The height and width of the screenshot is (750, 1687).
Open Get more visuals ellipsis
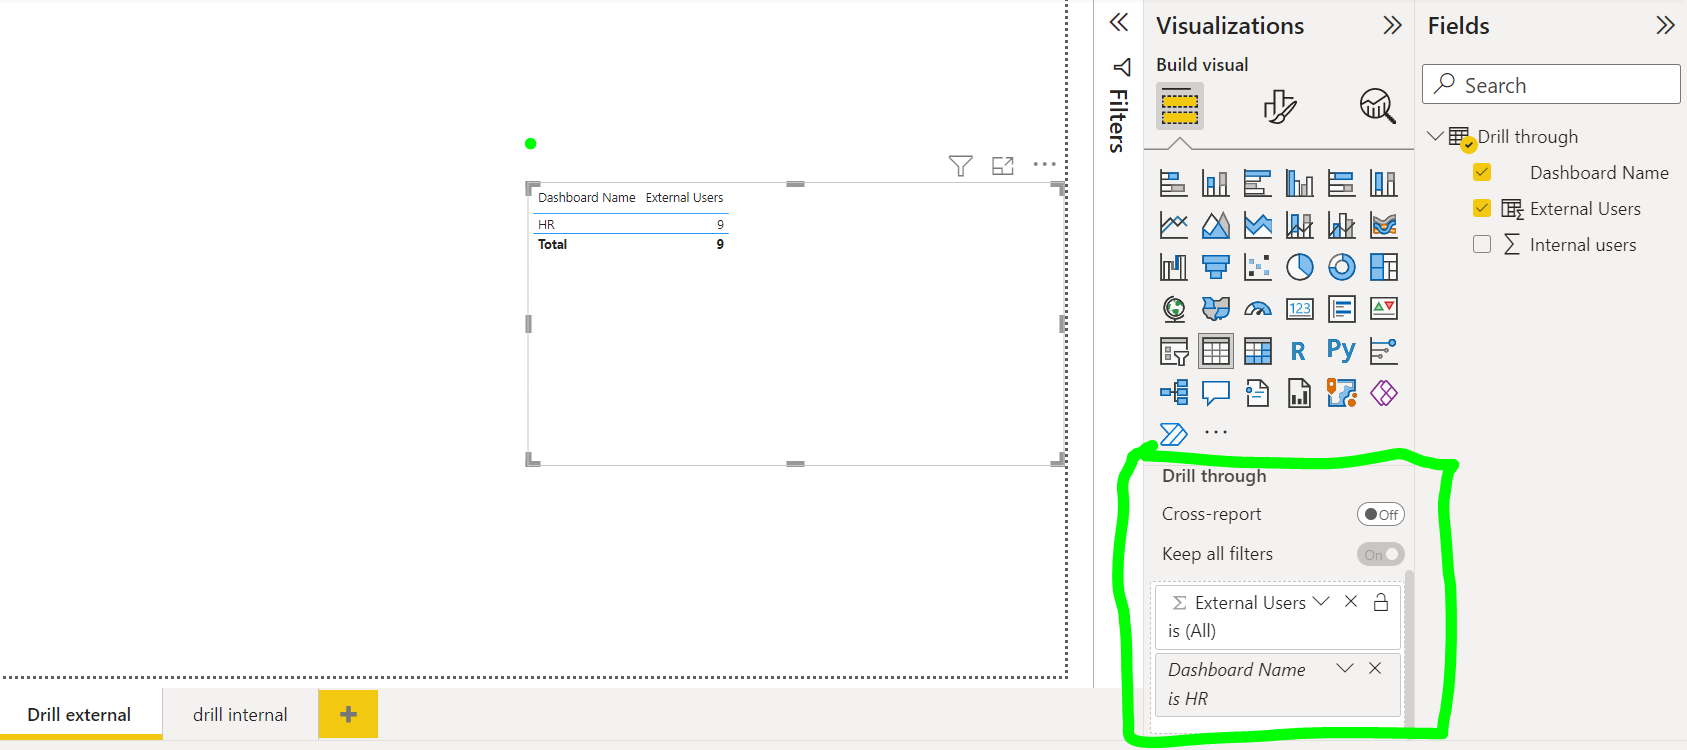click(1216, 432)
